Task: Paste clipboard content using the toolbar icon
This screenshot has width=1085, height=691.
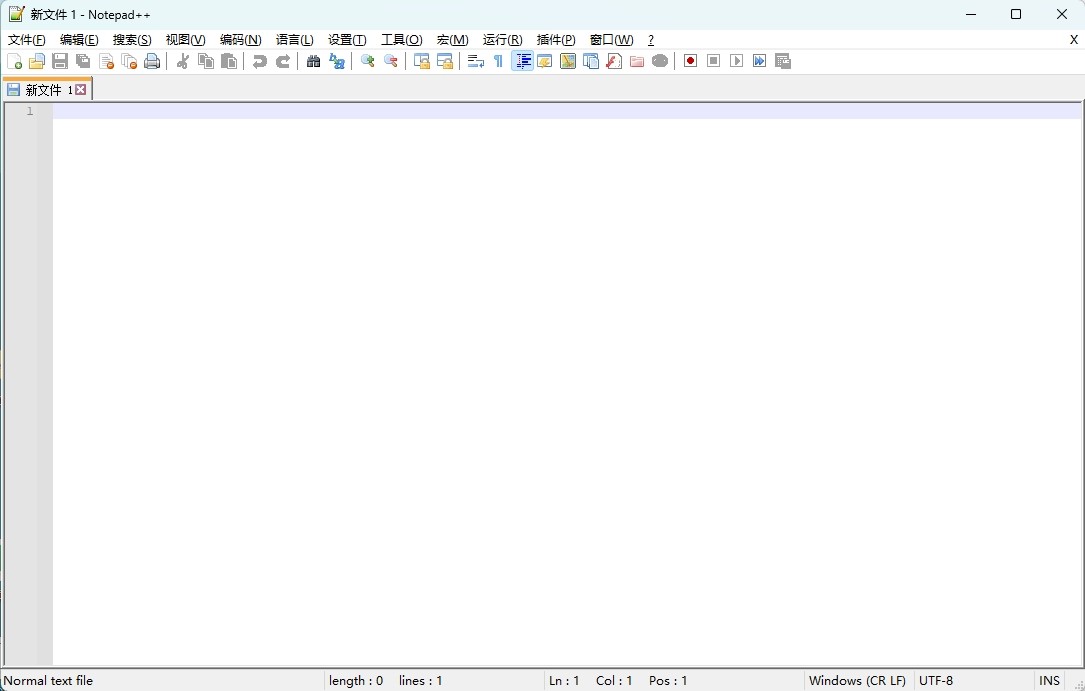Action: click(228, 61)
